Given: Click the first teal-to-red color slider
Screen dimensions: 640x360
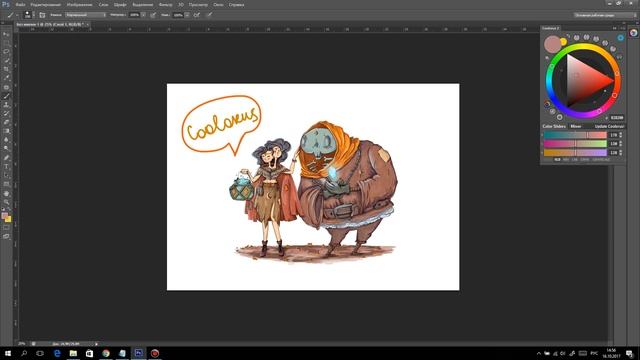Looking at the screenshot, I should point(575,135).
